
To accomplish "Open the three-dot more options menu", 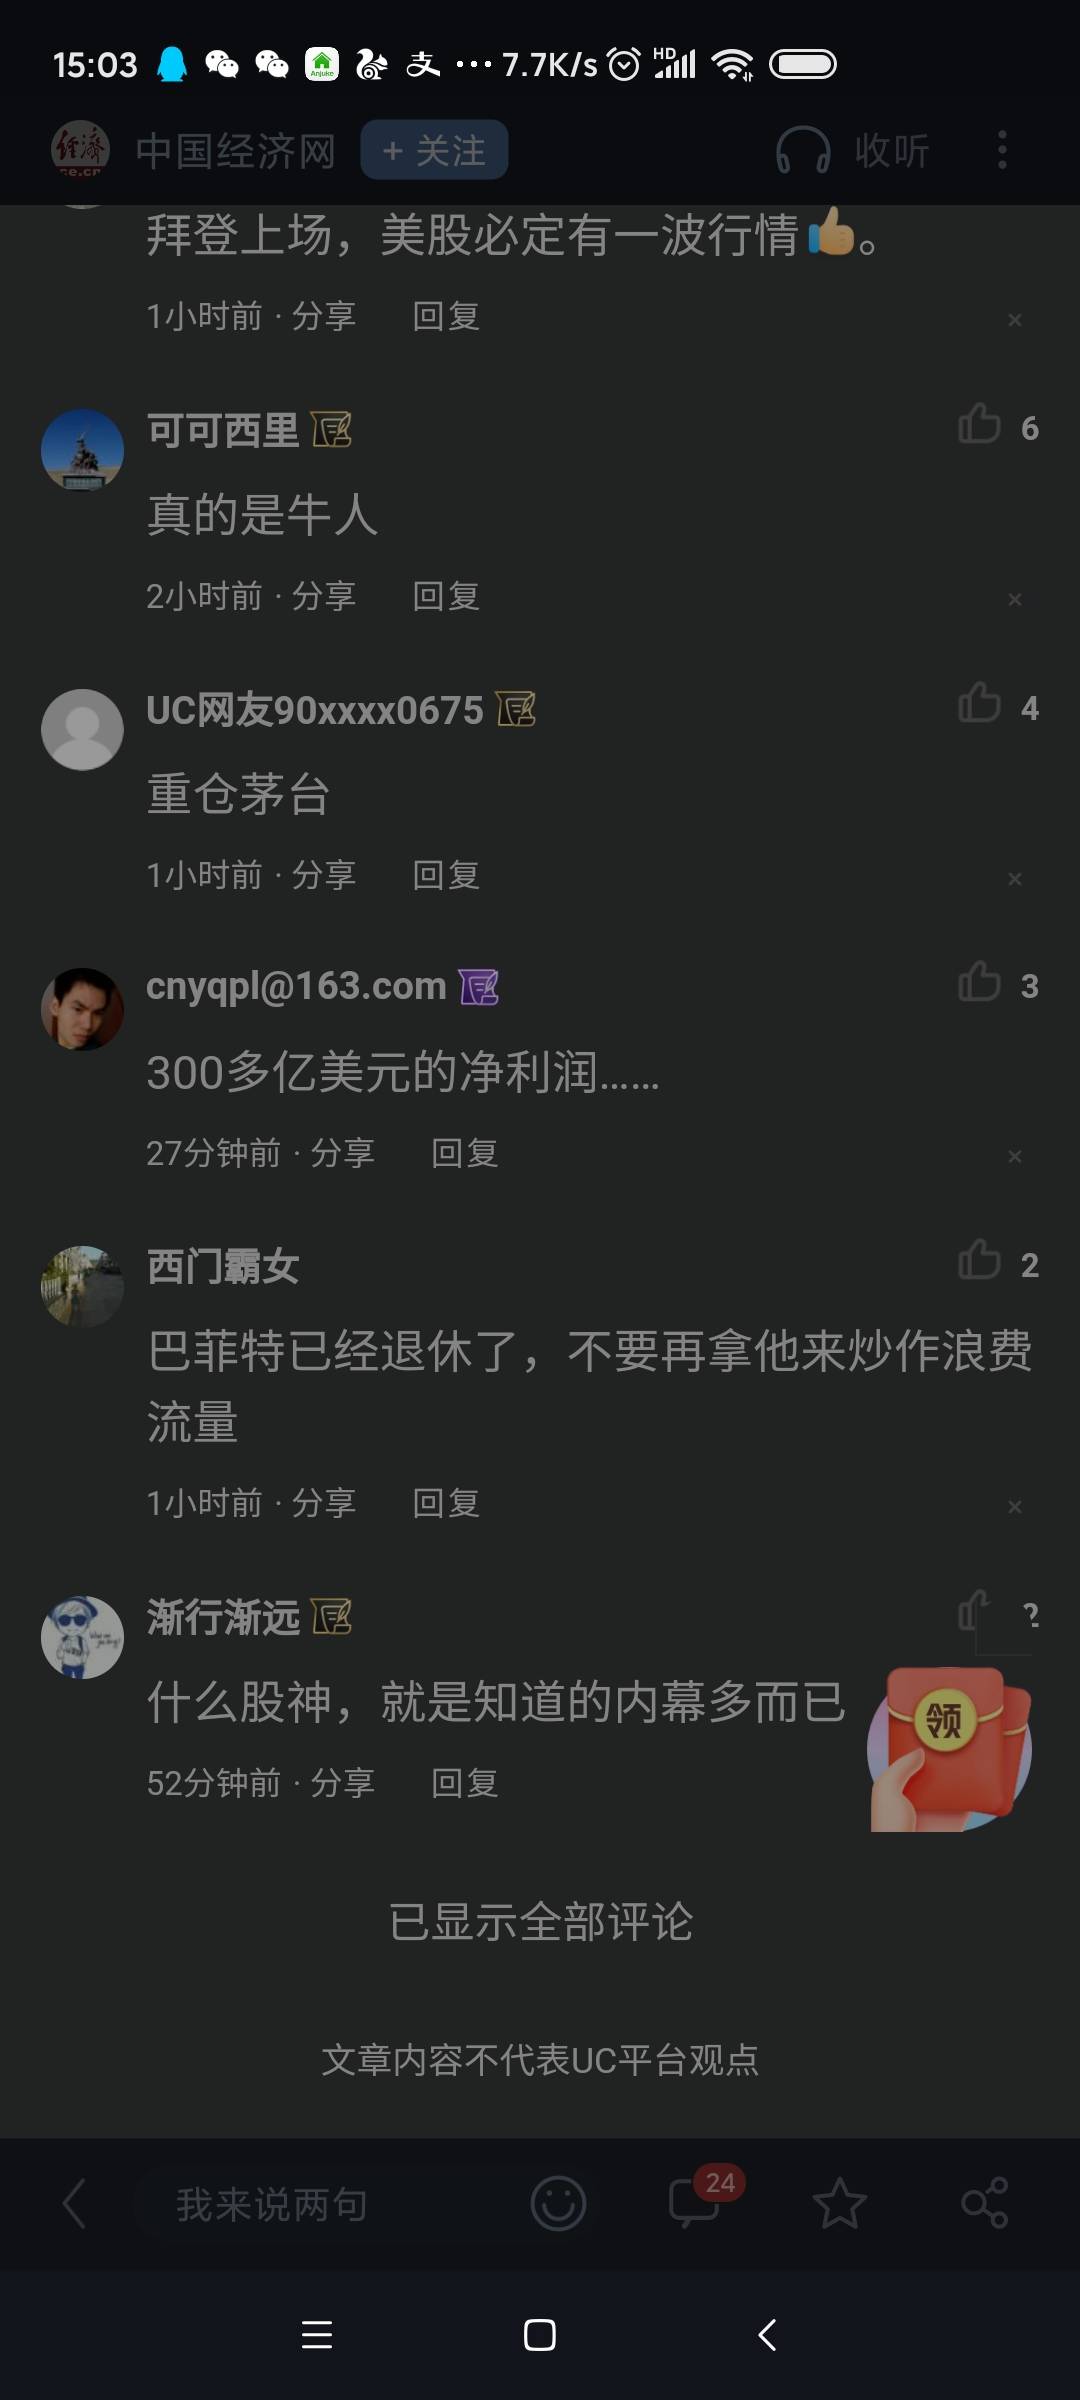I will click(x=1002, y=150).
